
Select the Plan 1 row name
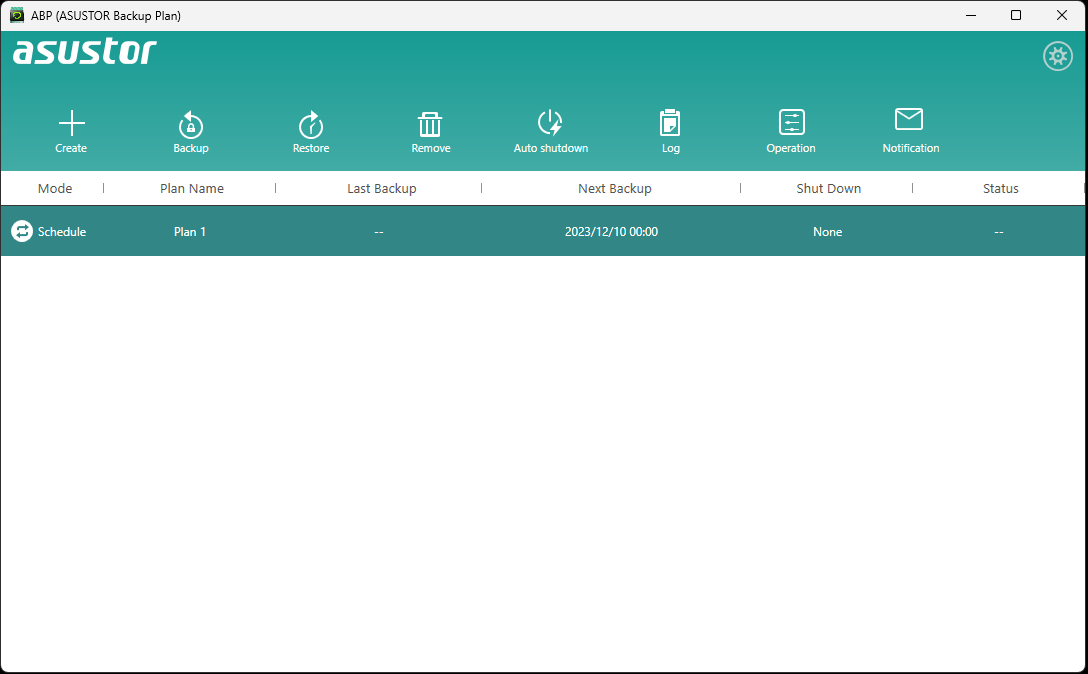pyautogui.click(x=190, y=231)
